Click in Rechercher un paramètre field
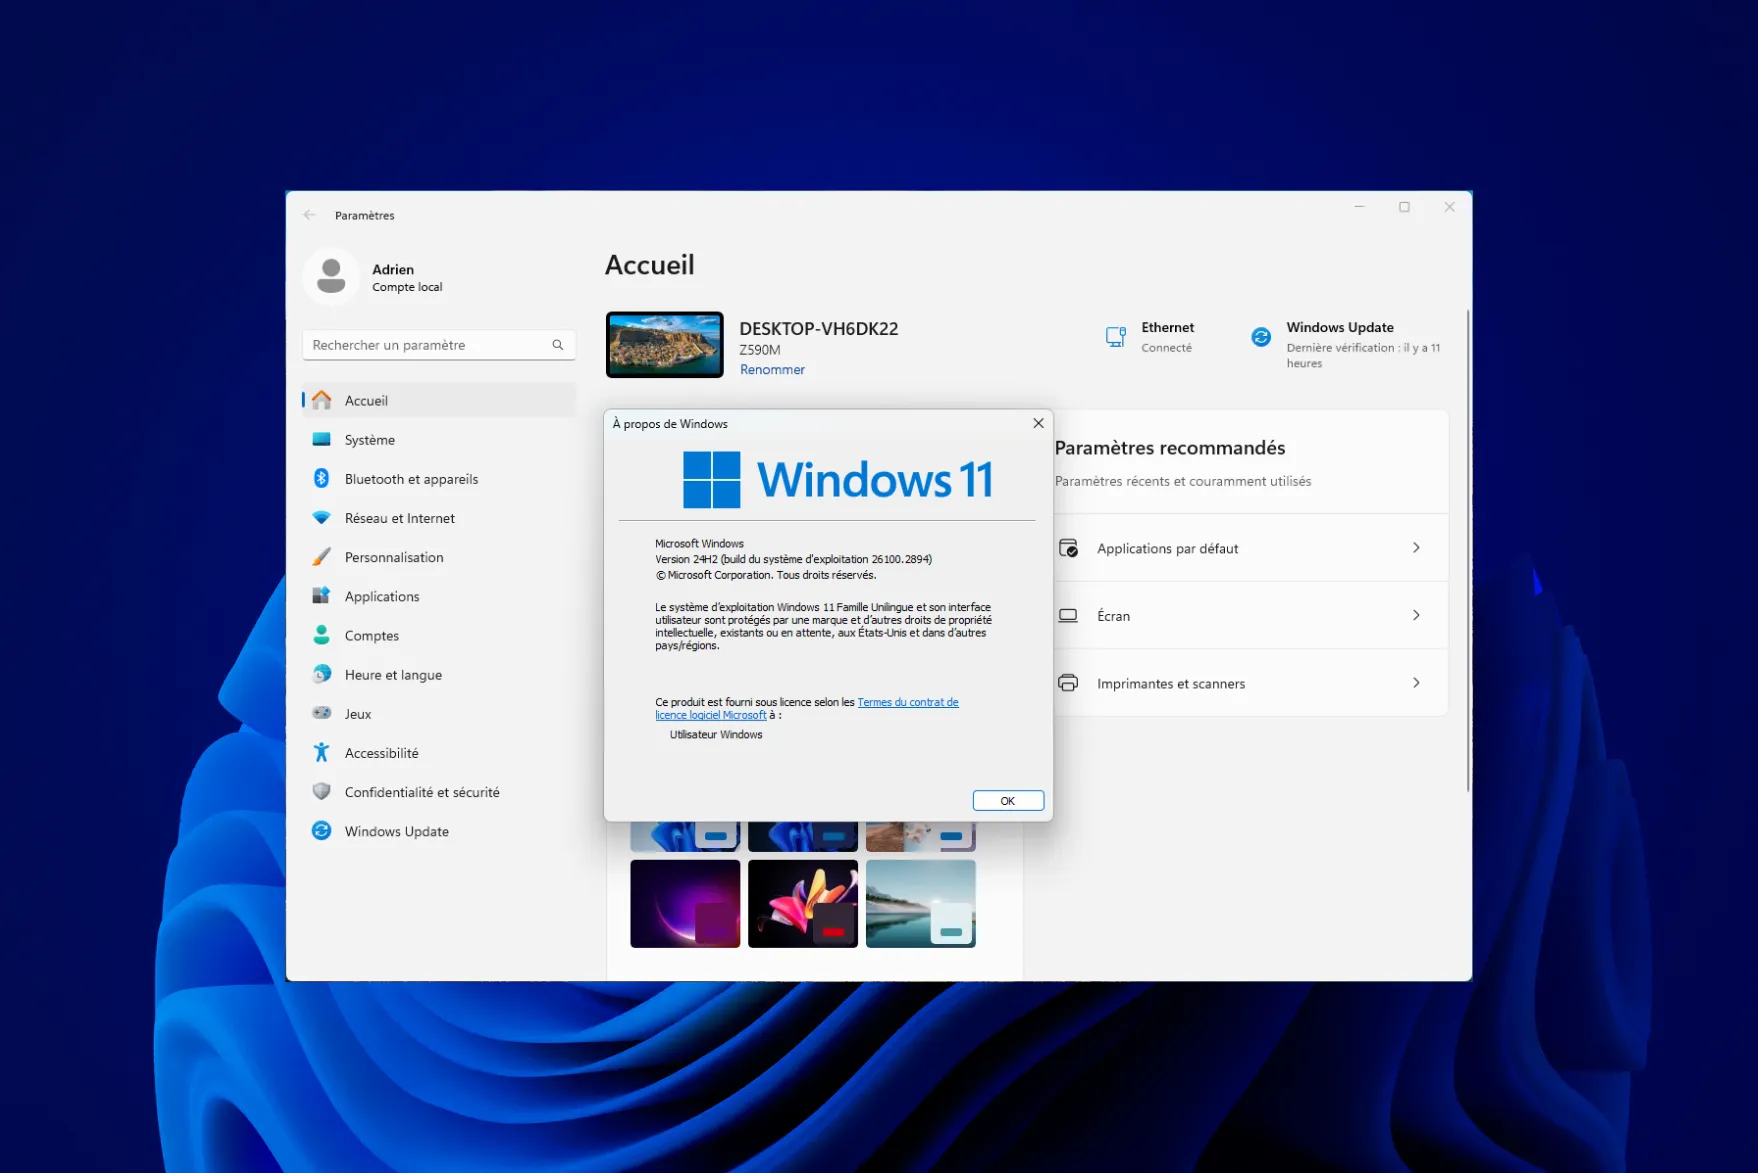1758x1173 pixels. pyautogui.click(x=438, y=345)
